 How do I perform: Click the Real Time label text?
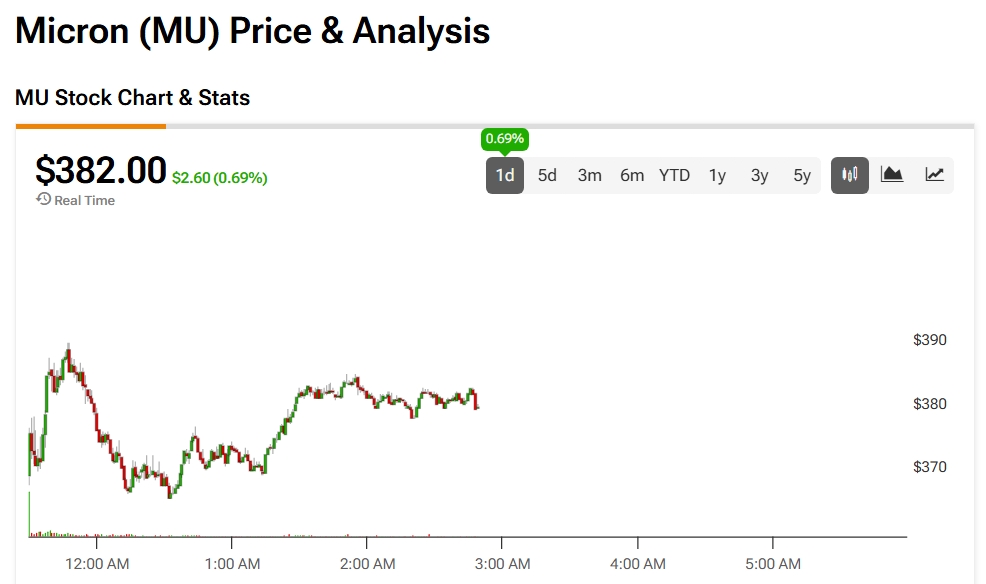point(84,200)
